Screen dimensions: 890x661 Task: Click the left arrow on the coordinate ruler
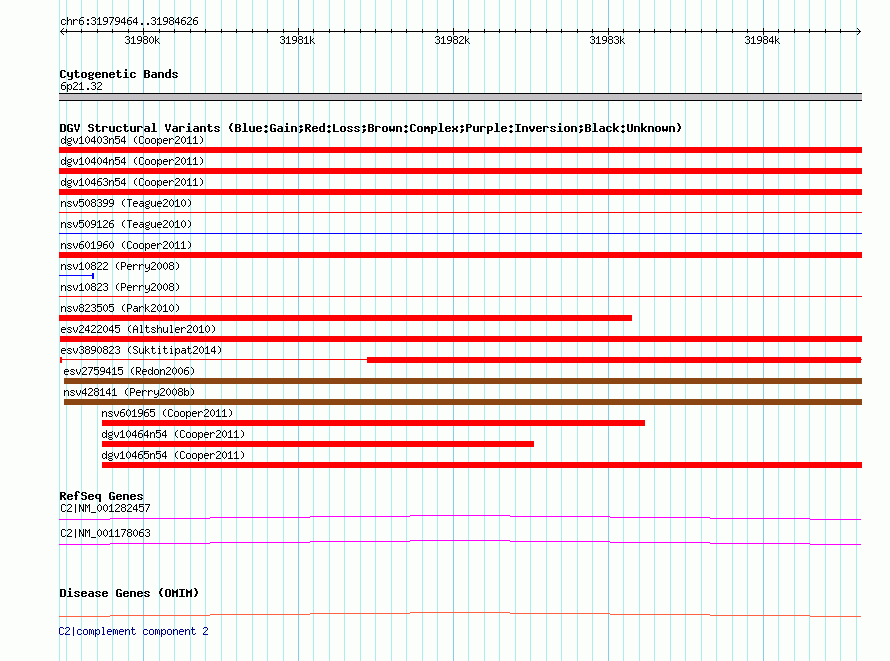pyautogui.click(x=62, y=32)
